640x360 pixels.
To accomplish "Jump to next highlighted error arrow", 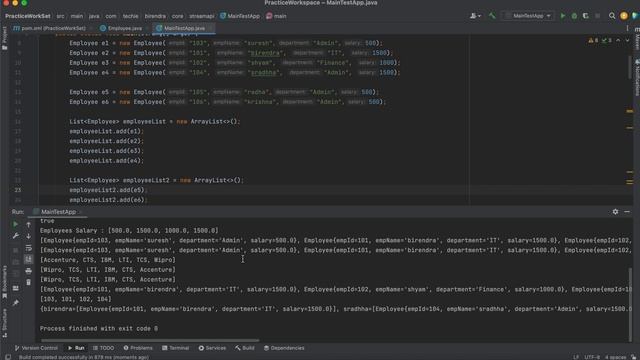I will tap(627, 40).
